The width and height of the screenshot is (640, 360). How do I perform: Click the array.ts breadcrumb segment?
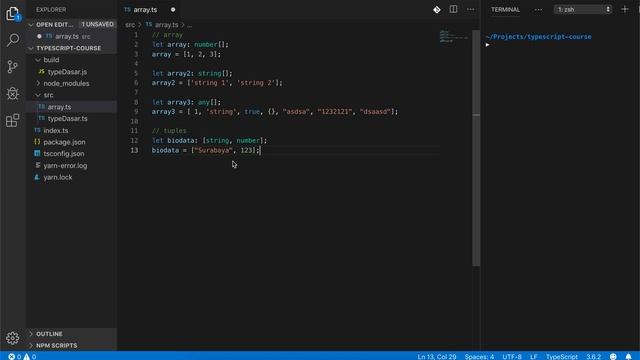162,25
